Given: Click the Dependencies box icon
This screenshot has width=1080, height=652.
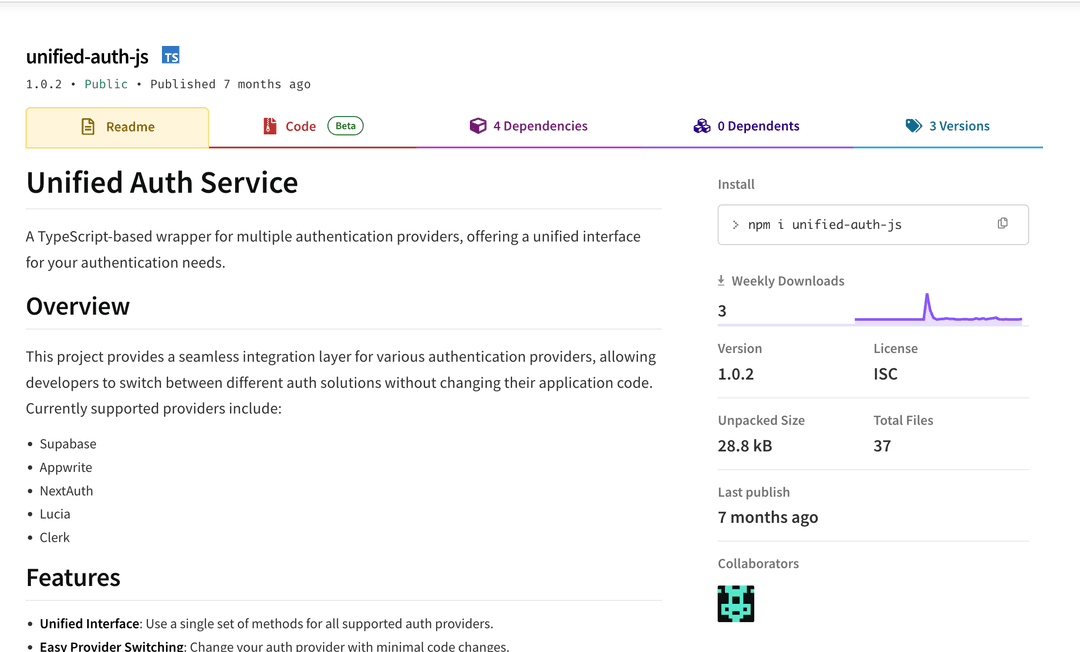Looking at the screenshot, I should 477,126.
